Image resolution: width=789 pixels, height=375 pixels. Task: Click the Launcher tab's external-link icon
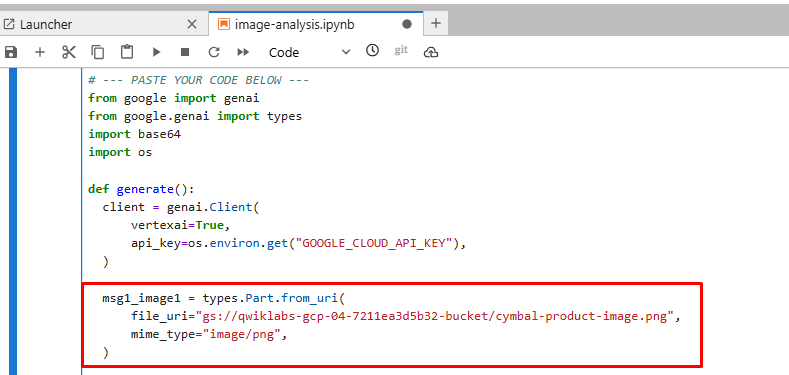coord(9,24)
